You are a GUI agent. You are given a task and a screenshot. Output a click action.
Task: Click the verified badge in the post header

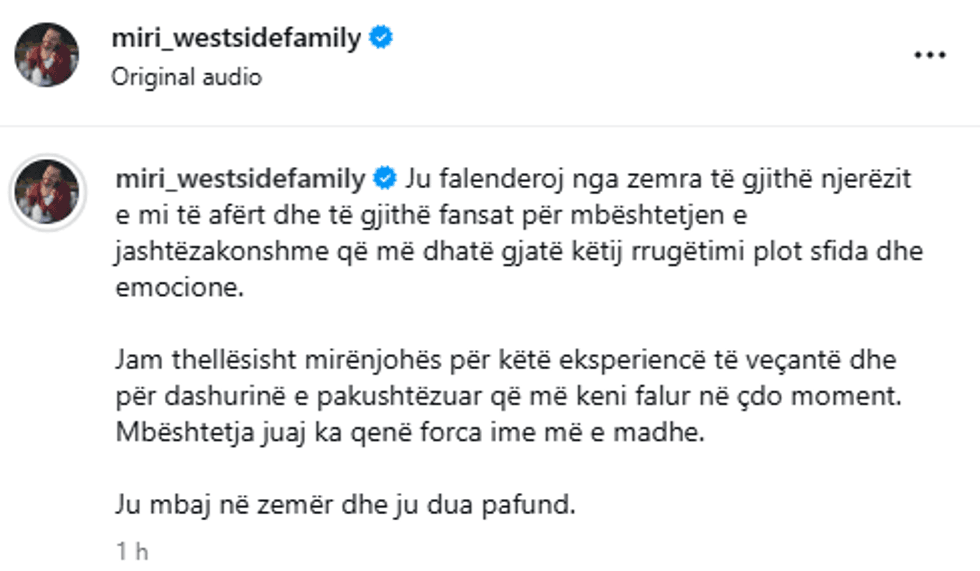coord(381,39)
